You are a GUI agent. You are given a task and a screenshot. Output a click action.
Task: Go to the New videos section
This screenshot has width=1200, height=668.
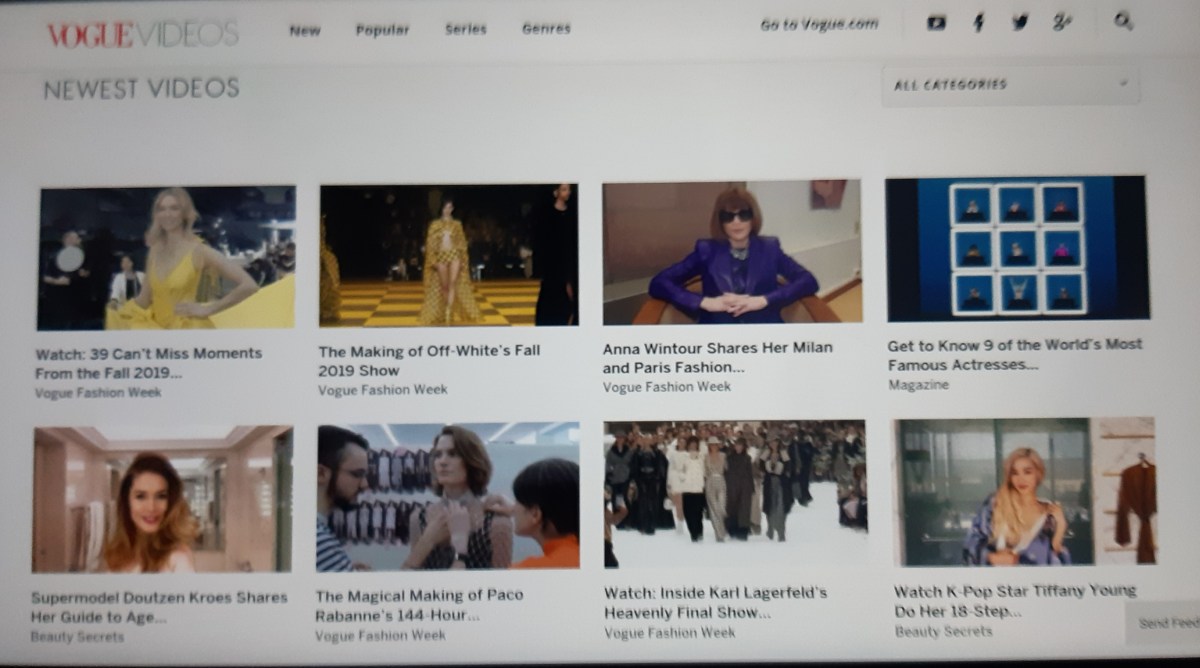coord(305,30)
